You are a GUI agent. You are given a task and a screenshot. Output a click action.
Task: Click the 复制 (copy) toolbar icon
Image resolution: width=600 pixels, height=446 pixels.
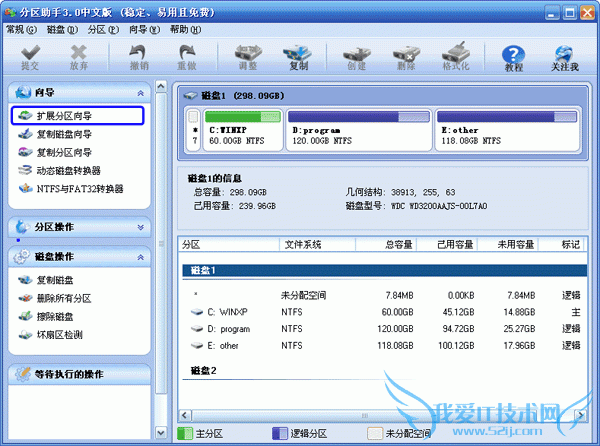[x=298, y=57]
